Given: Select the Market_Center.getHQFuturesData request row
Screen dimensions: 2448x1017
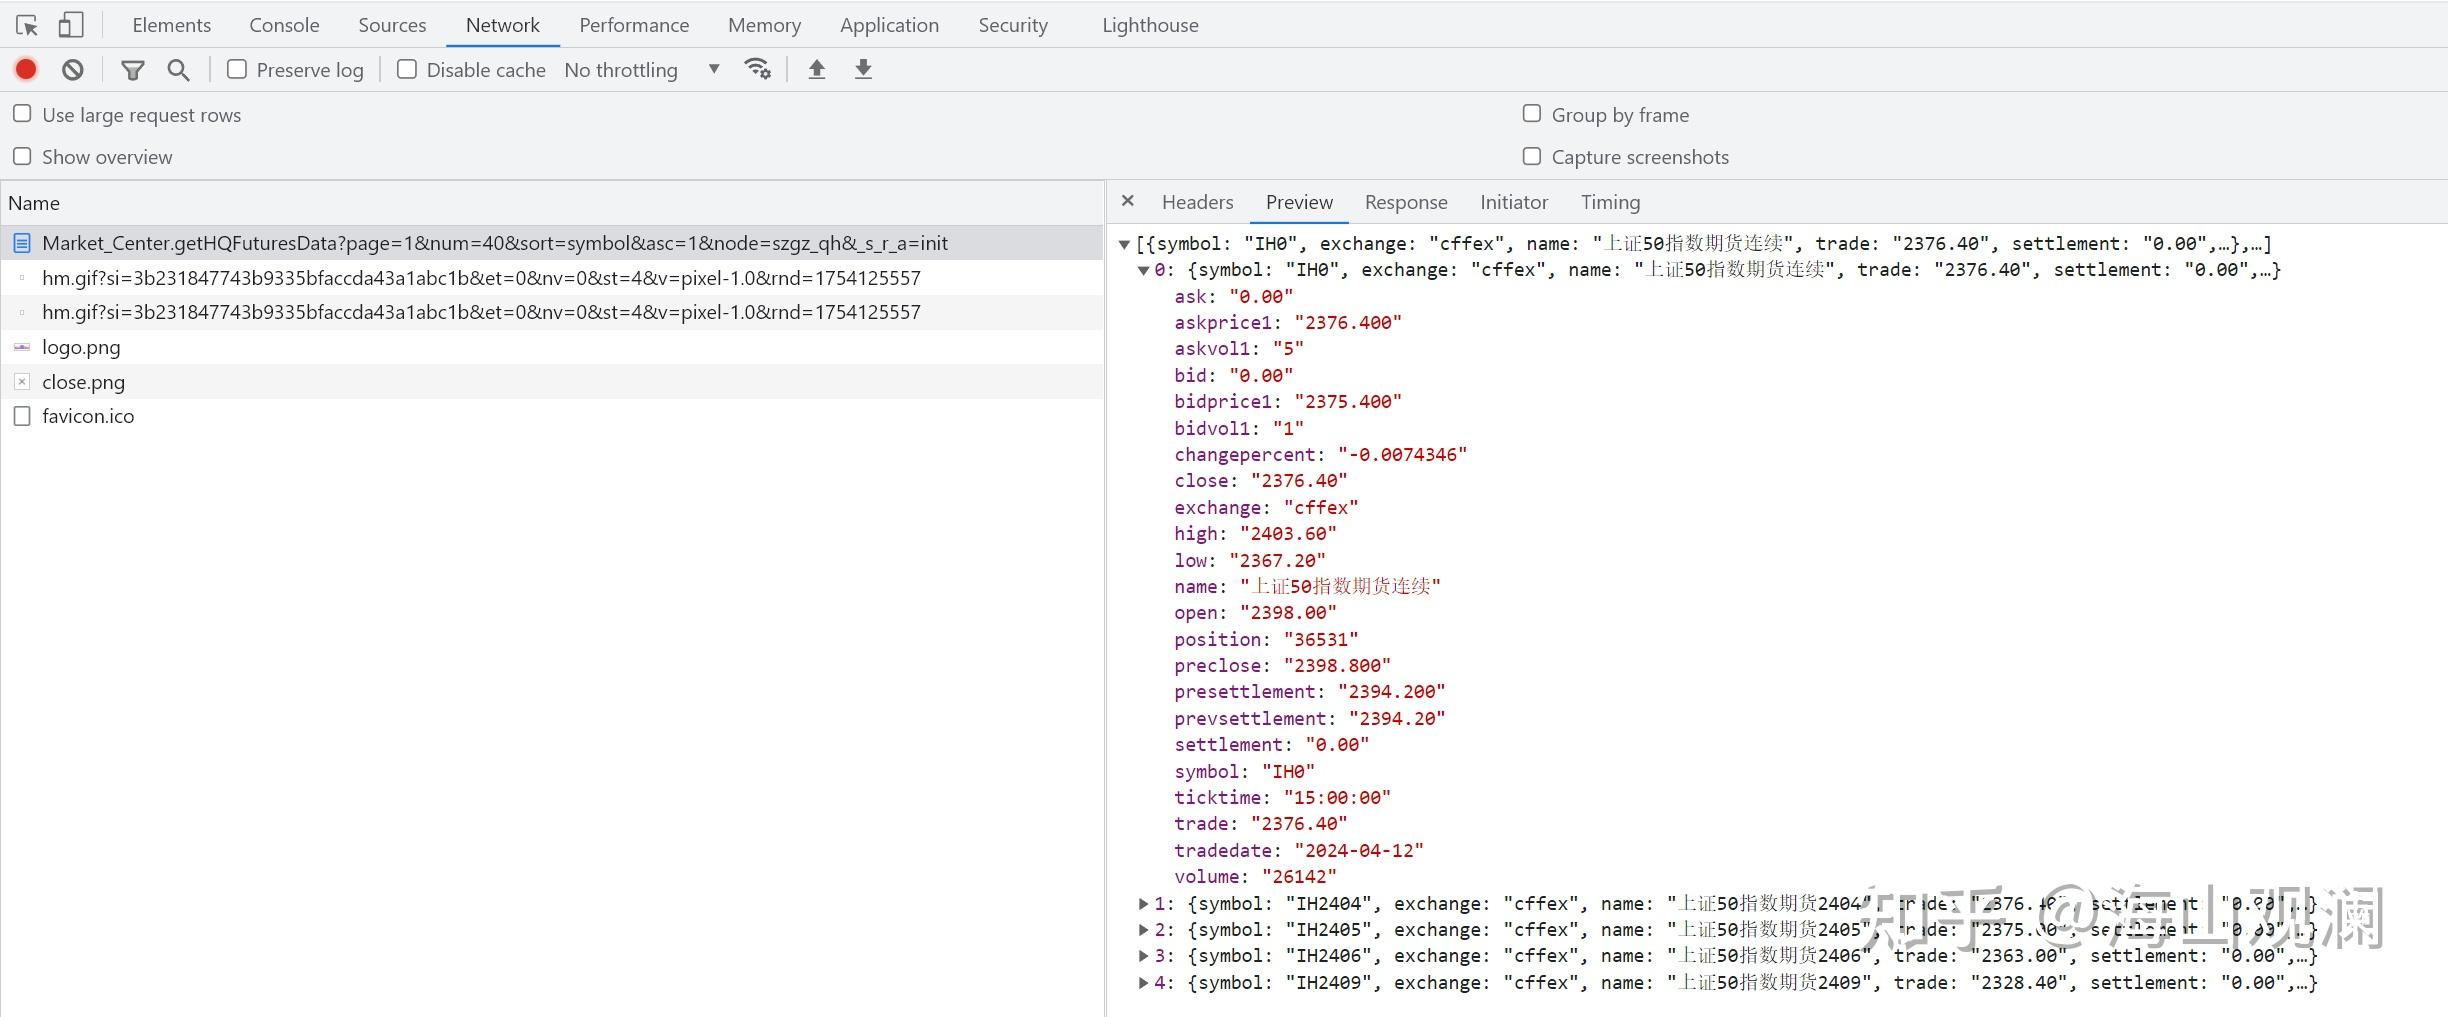Looking at the screenshot, I should point(494,243).
